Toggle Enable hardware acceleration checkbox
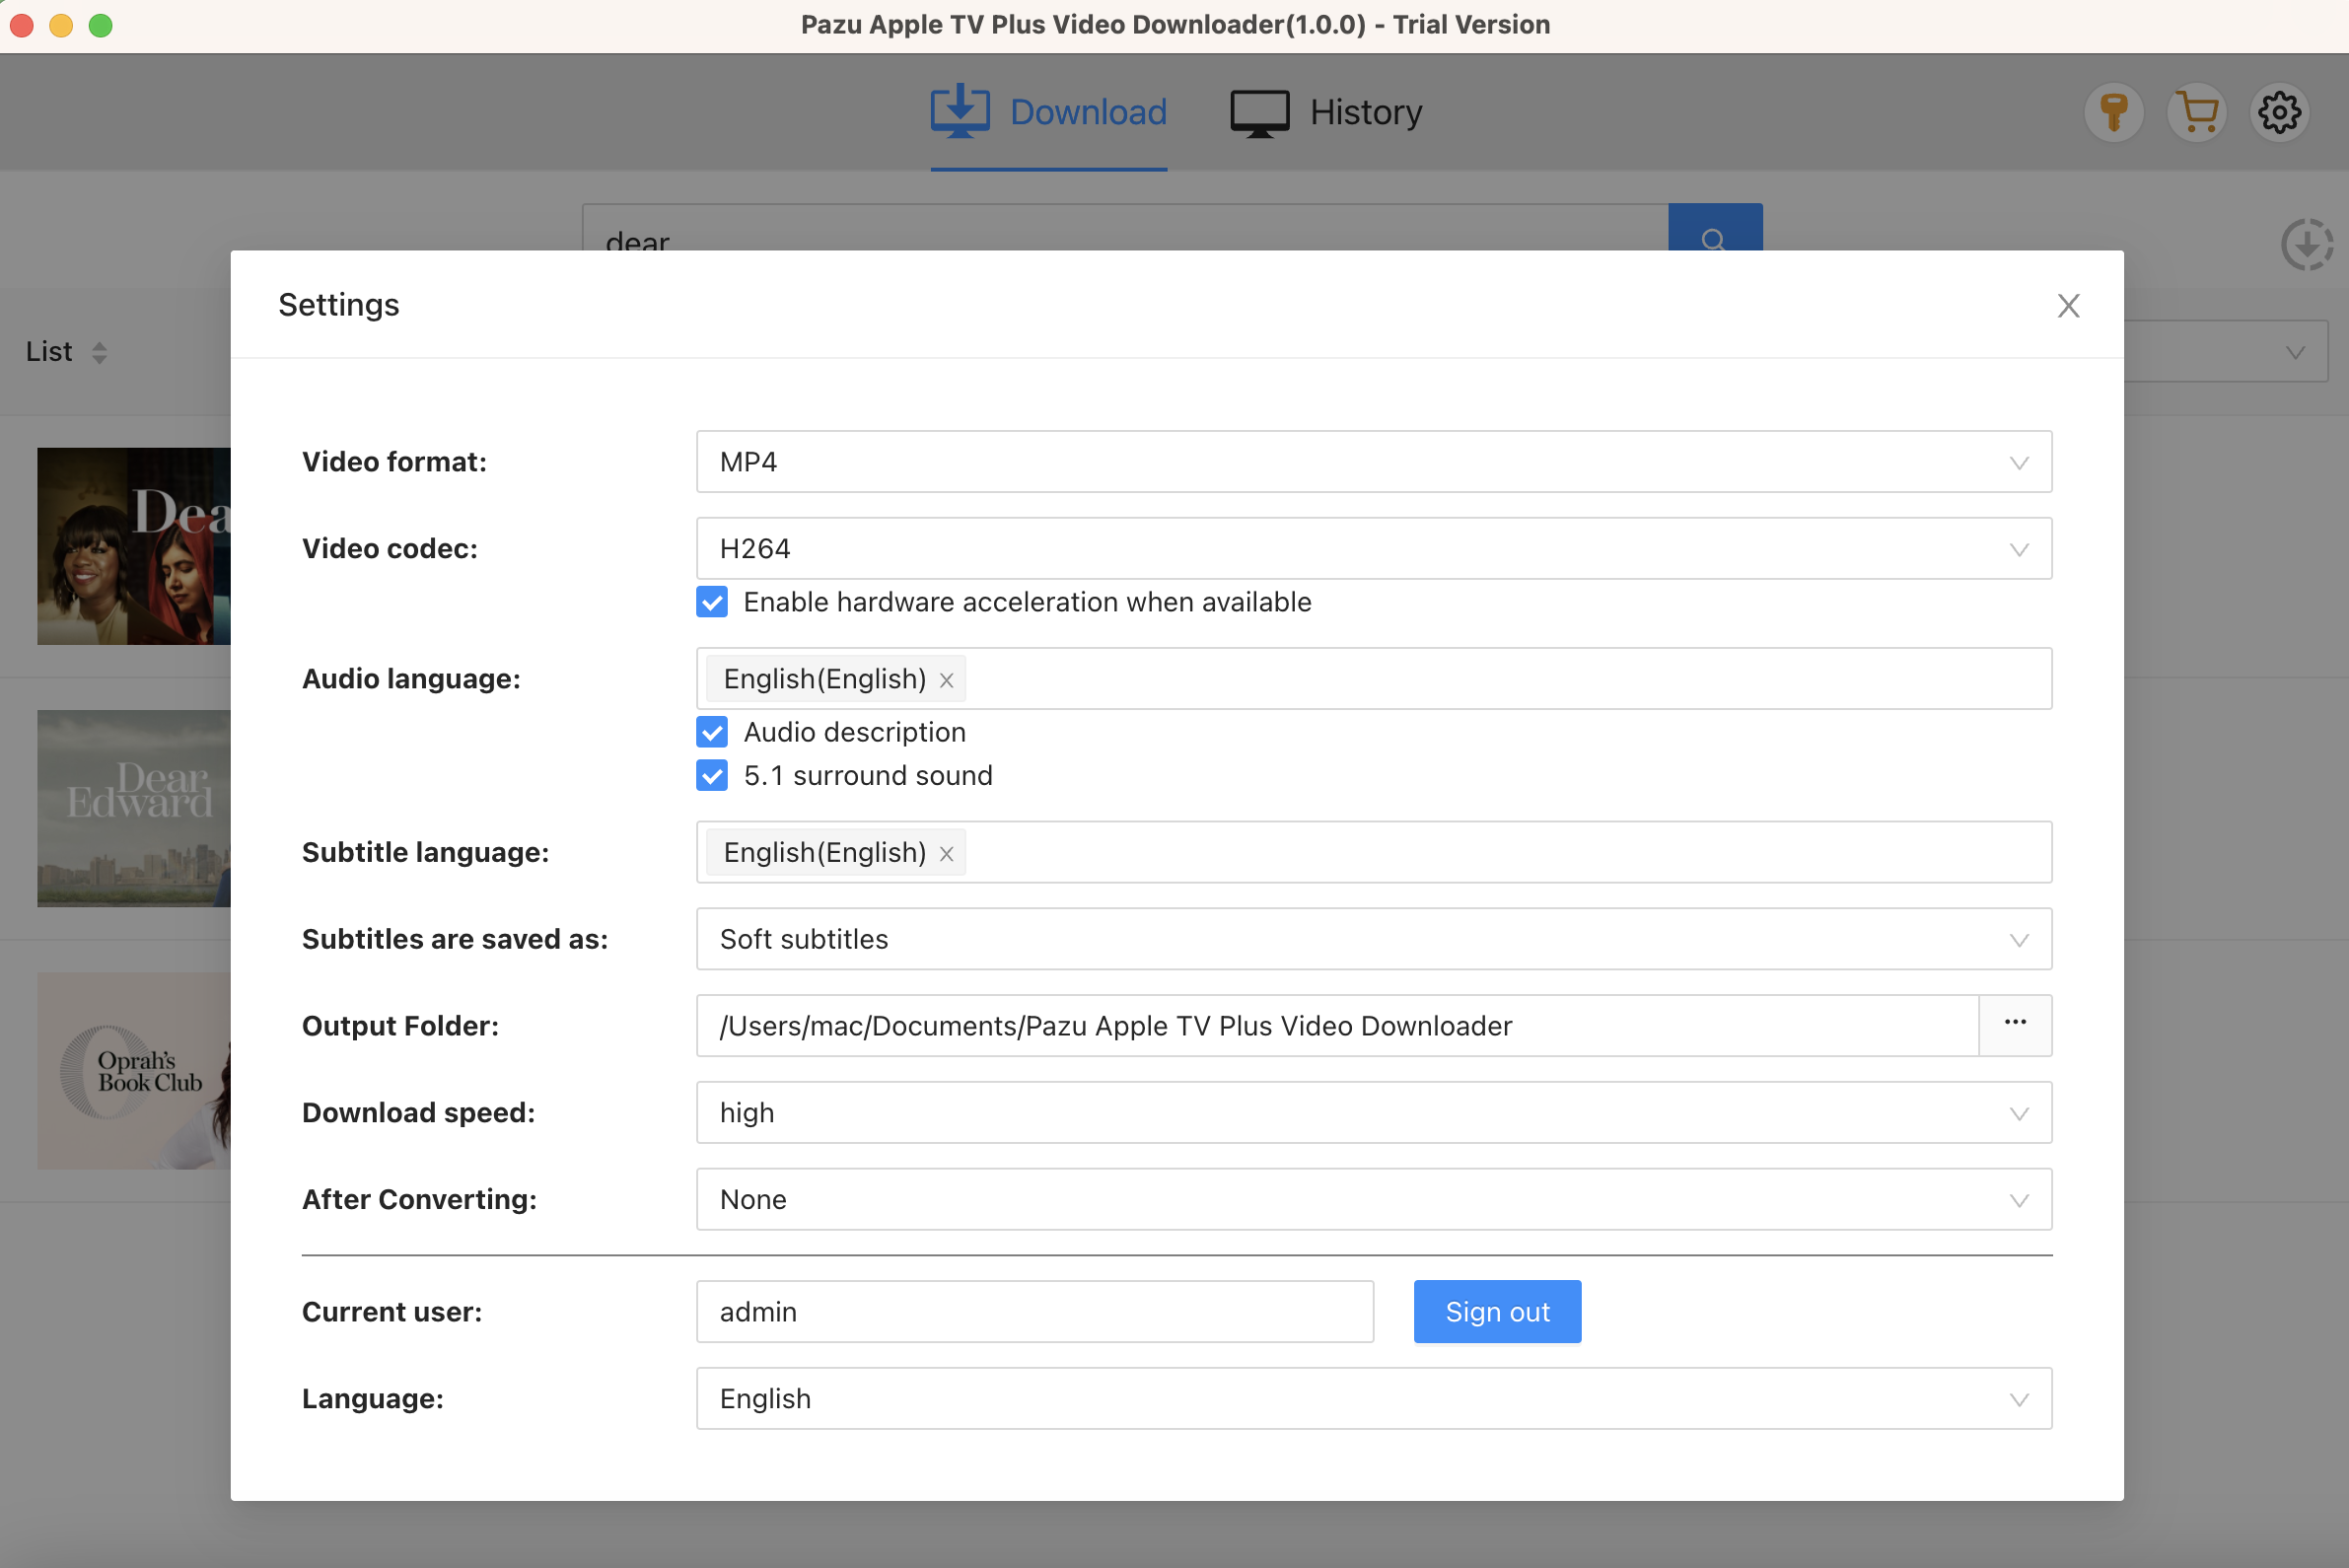The height and width of the screenshot is (1568, 2349). pyautogui.click(x=712, y=602)
